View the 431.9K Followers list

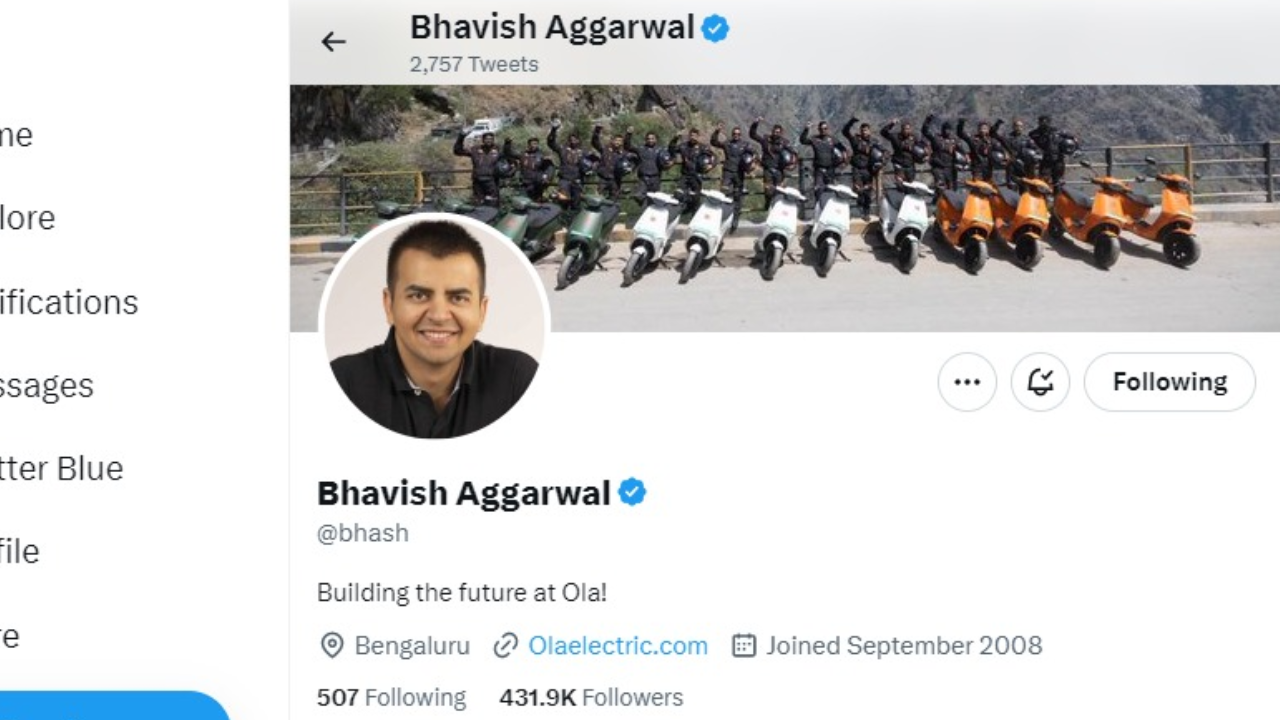point(591,697)
